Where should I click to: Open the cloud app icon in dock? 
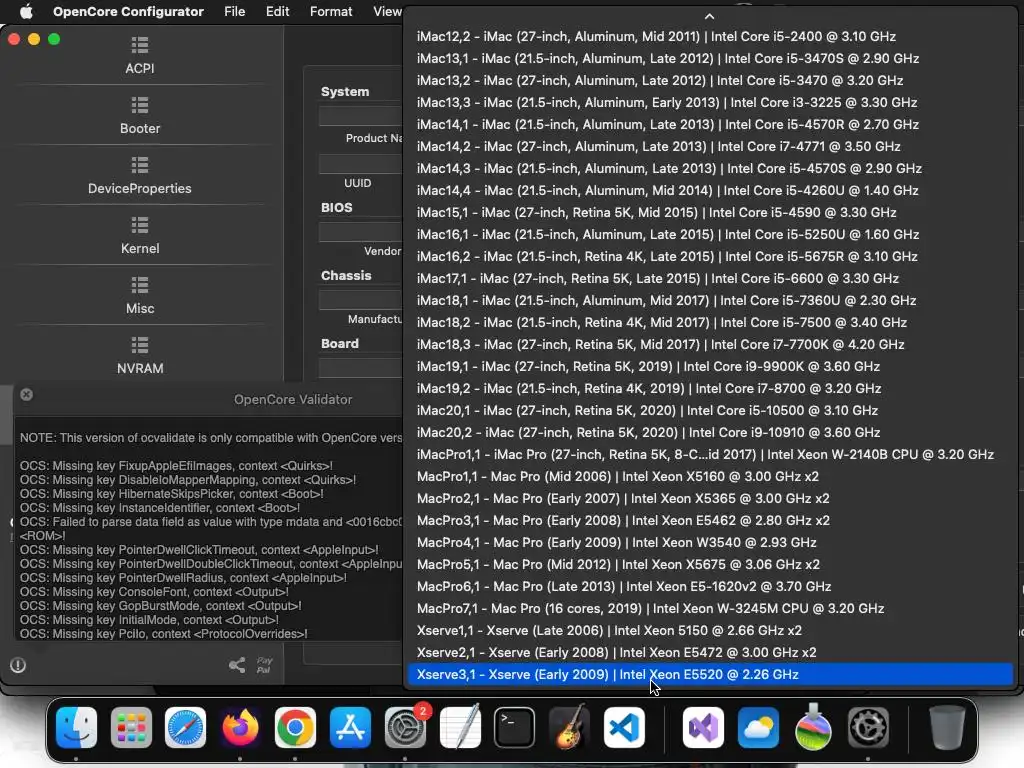(758, 727)
